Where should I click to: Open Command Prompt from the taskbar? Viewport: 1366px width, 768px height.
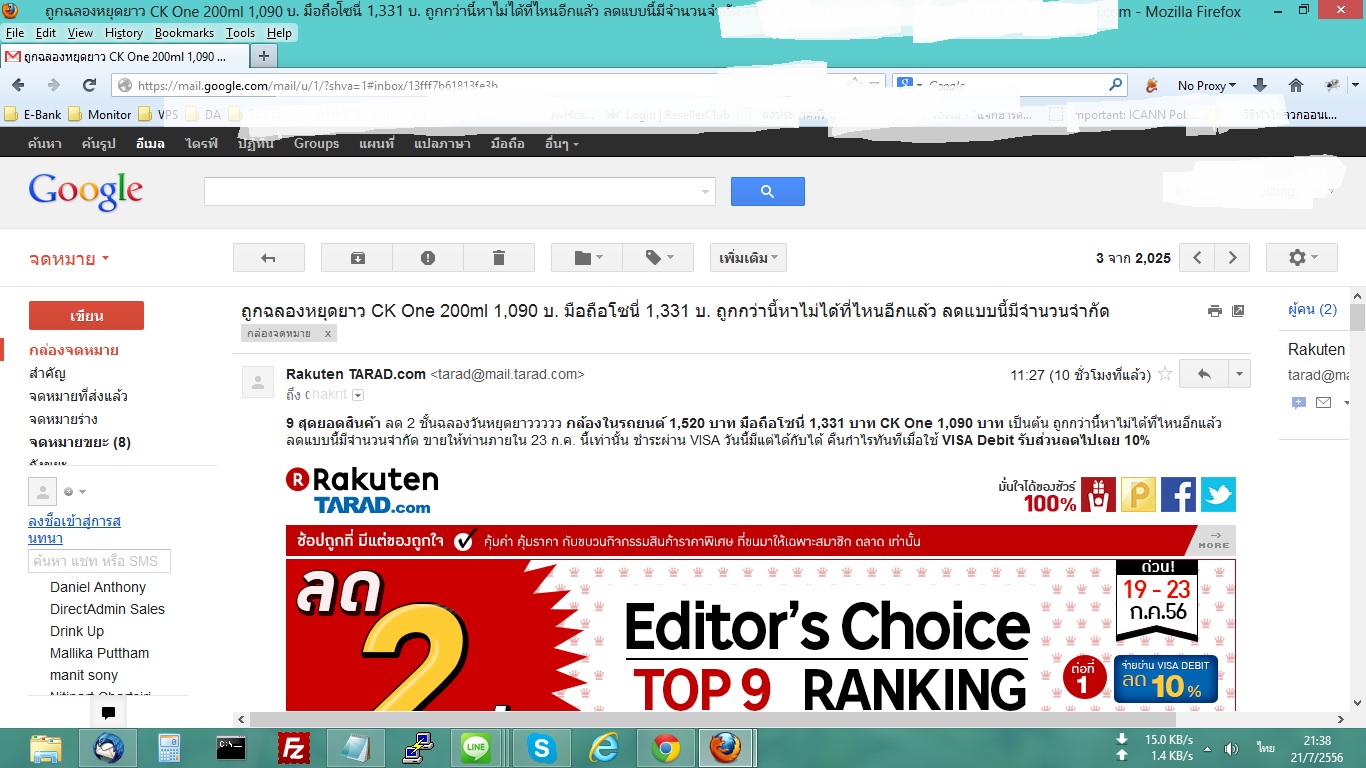(231, 748)
